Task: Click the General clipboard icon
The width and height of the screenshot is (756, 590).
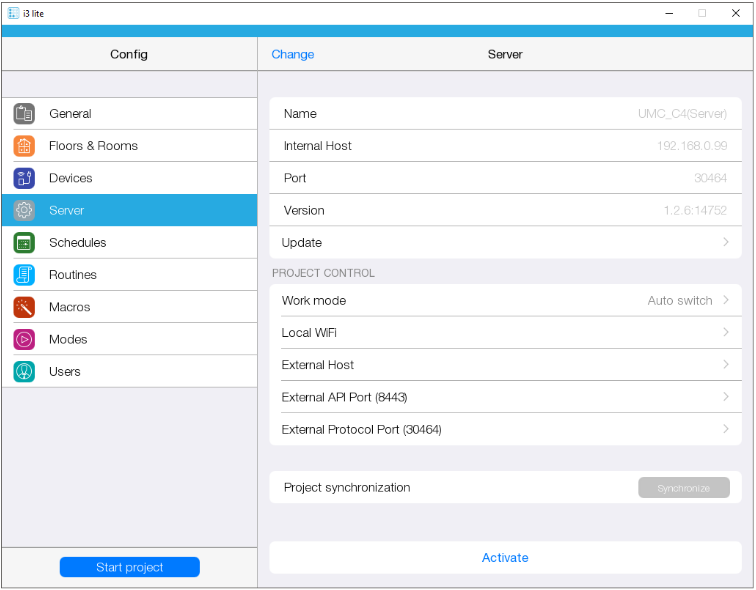Action: tap(24, 114)
